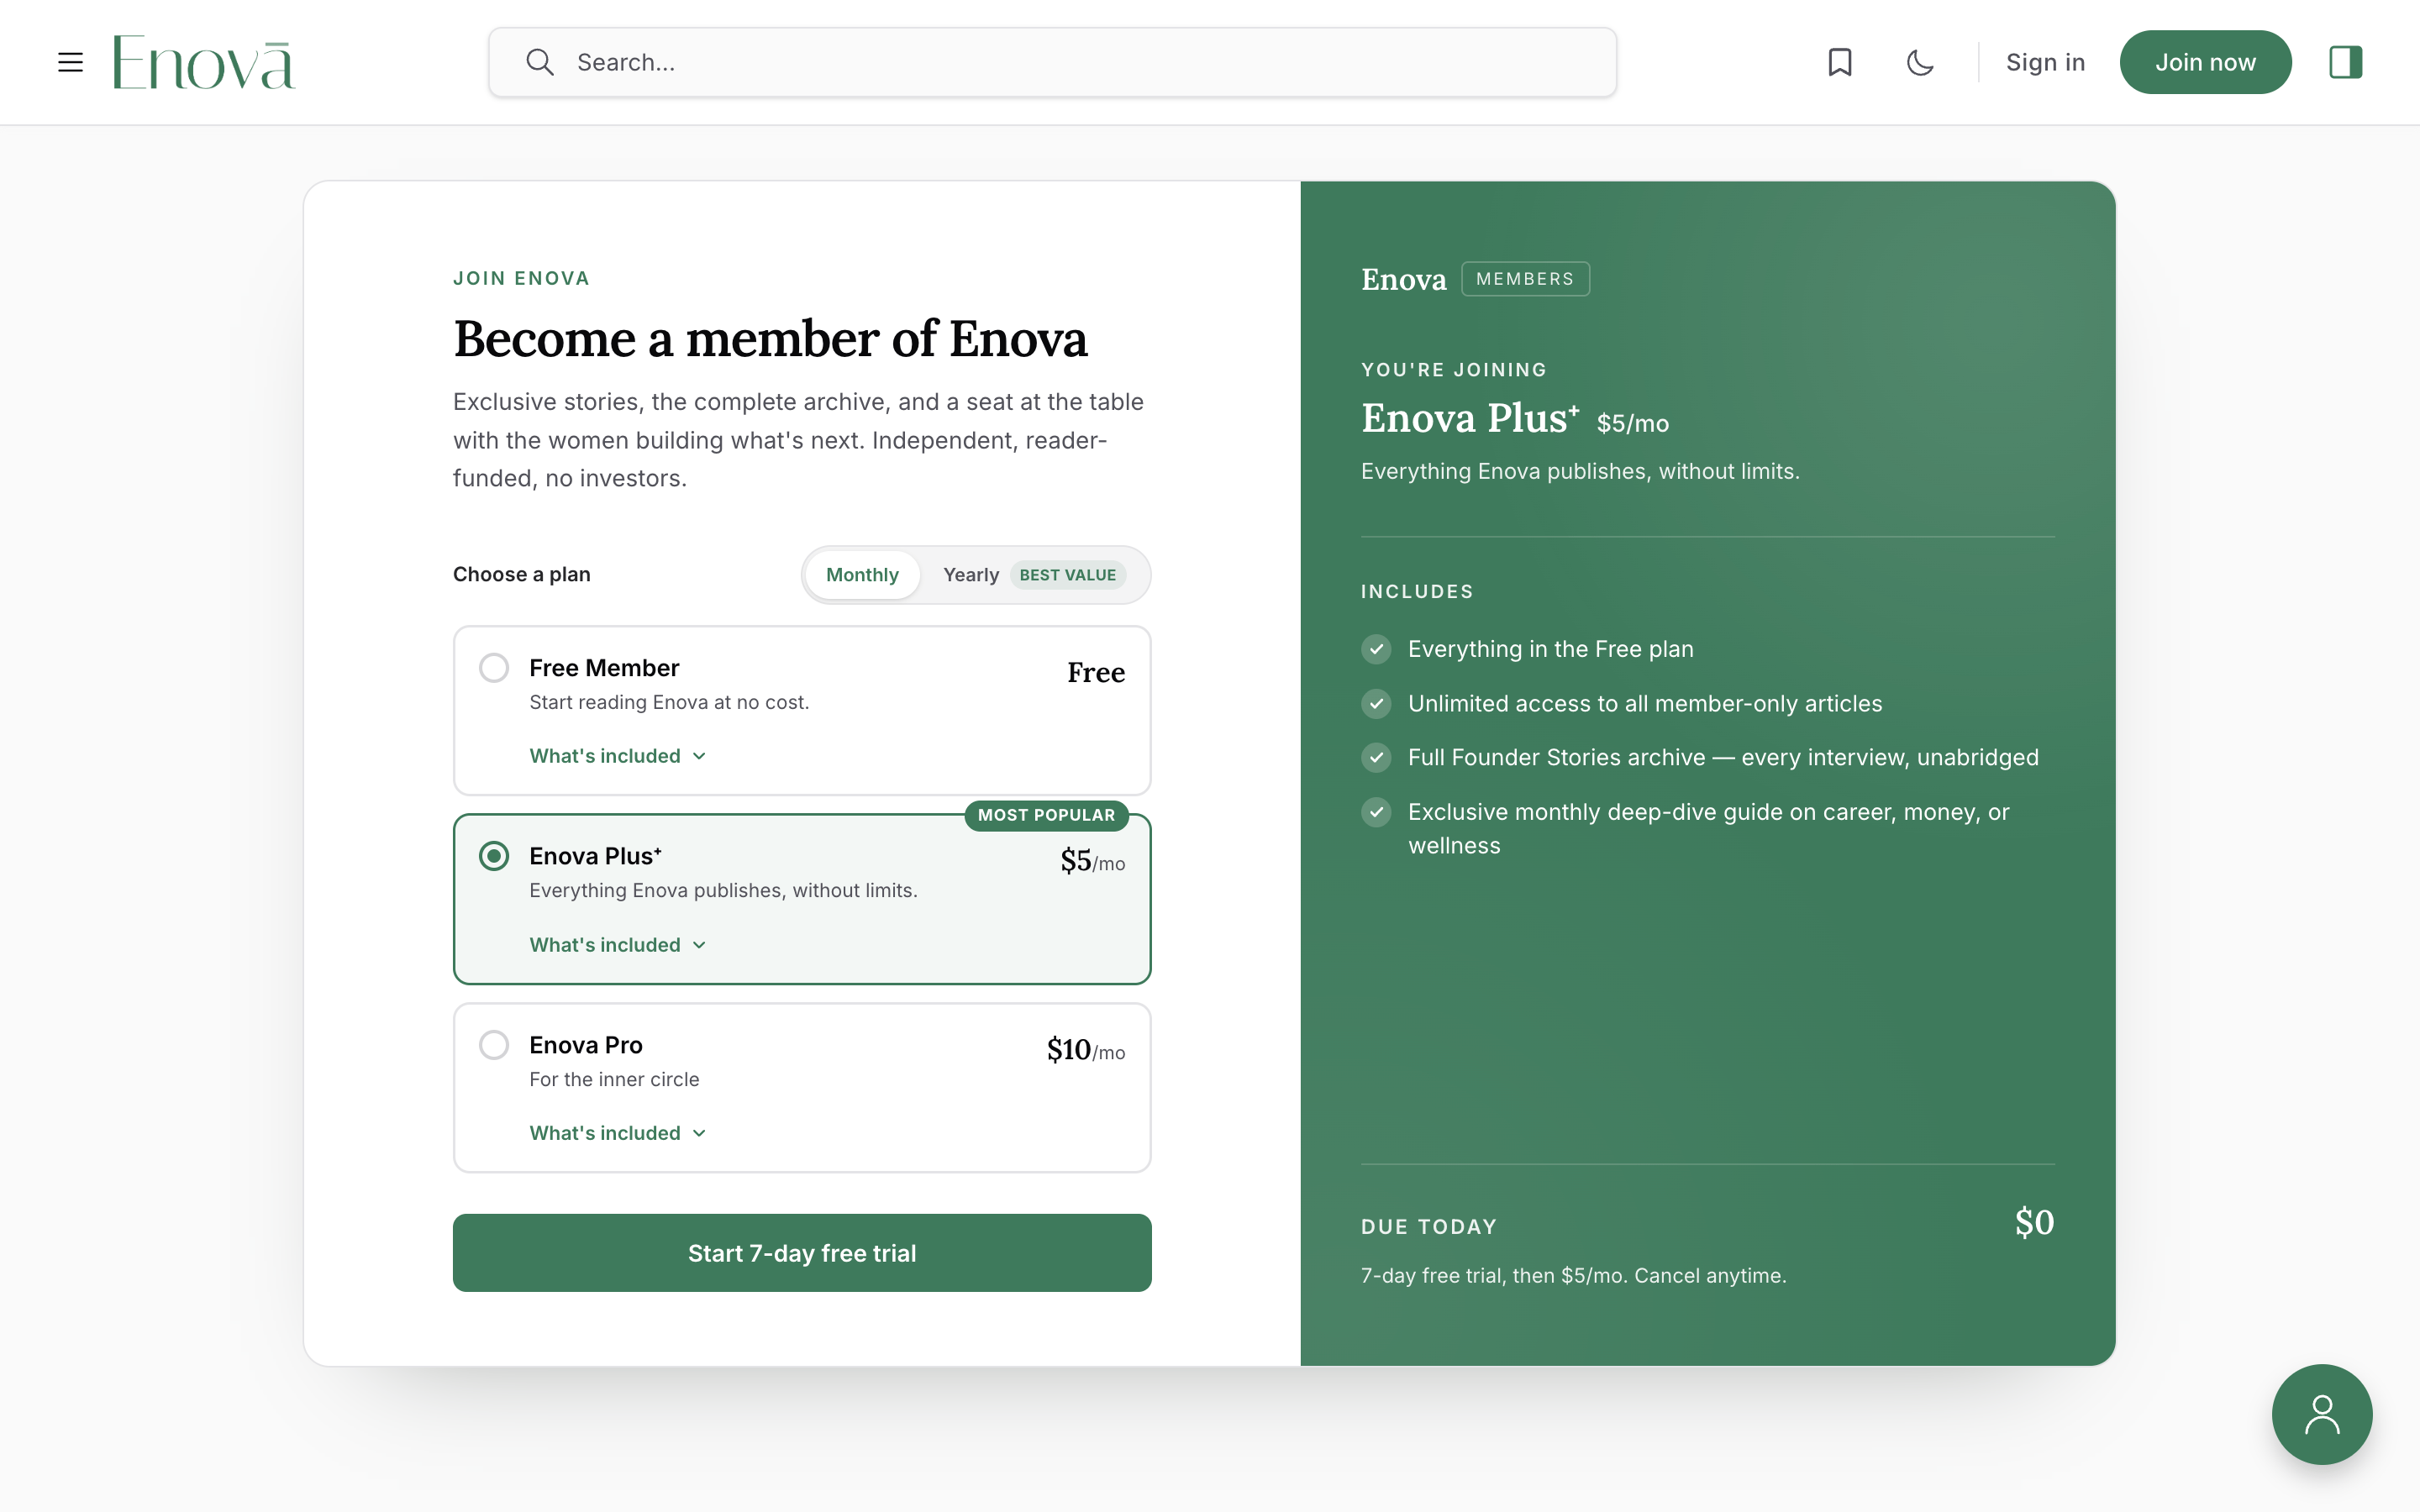Toggle the sidebar panel icon
This screenshot has width=2420, height=1512.
[x=2345, y=62]
